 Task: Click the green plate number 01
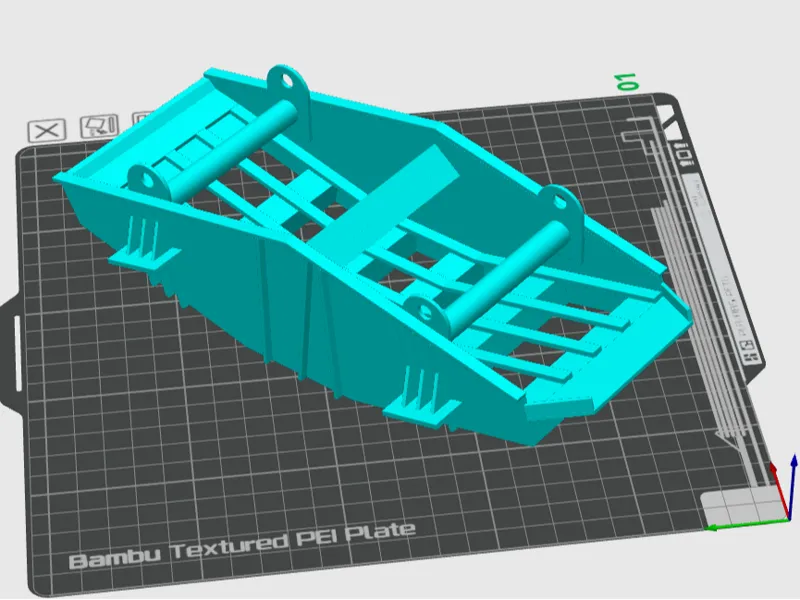628,82
